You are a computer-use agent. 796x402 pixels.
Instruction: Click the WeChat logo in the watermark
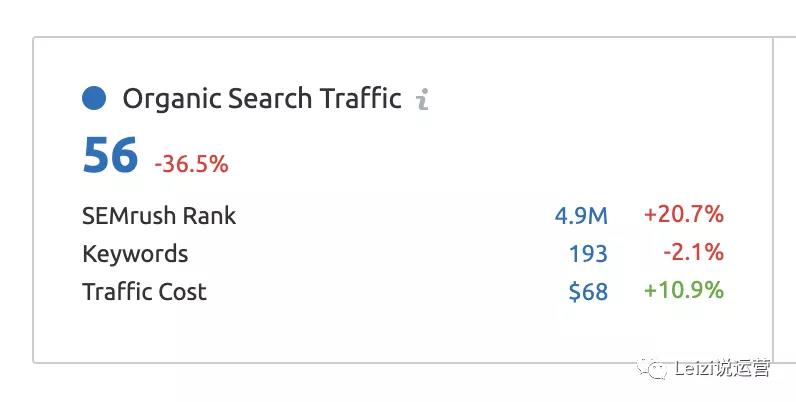[652, 368]
